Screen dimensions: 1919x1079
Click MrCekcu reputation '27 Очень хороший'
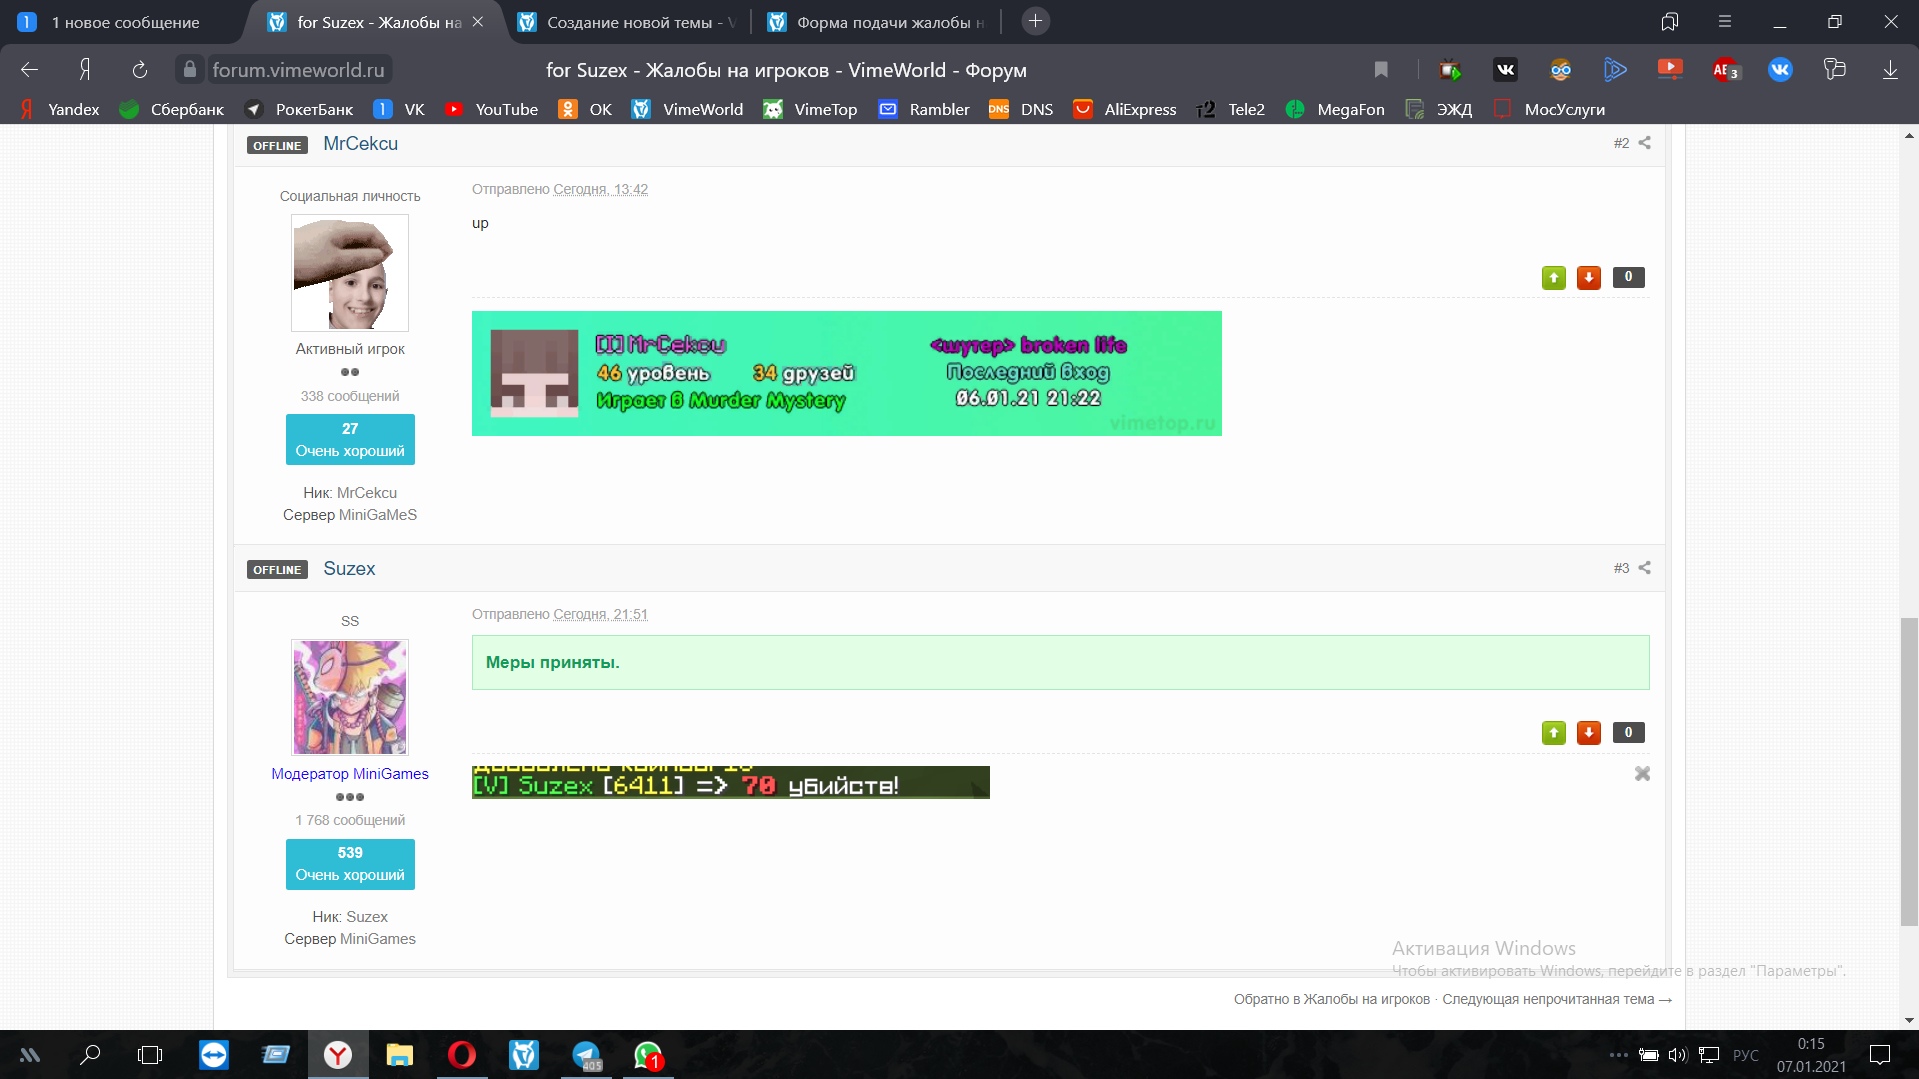(350, 440)
